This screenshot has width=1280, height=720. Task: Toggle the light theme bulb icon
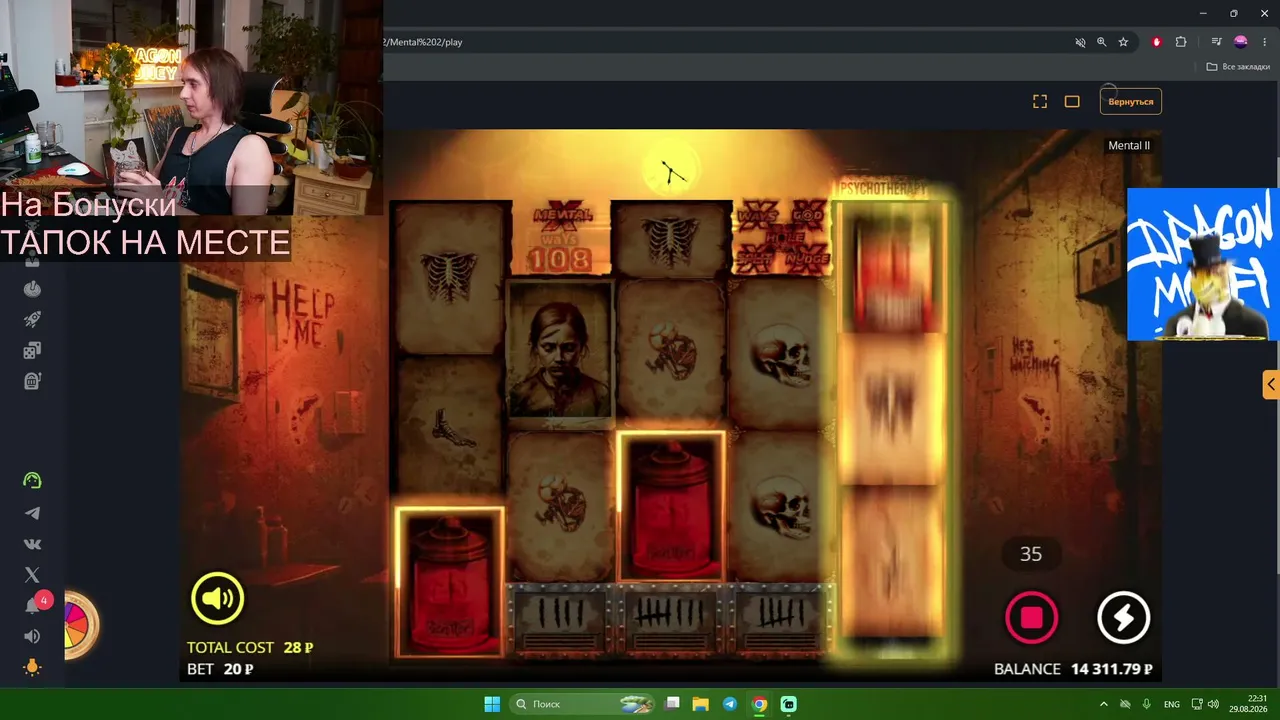(32, 667)
